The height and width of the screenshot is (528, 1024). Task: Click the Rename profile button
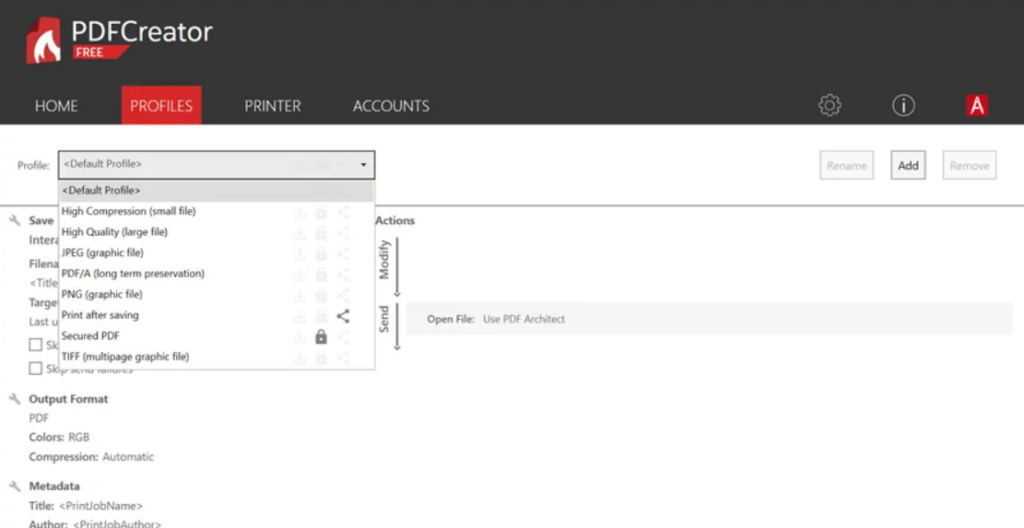(x=846, y=165)
